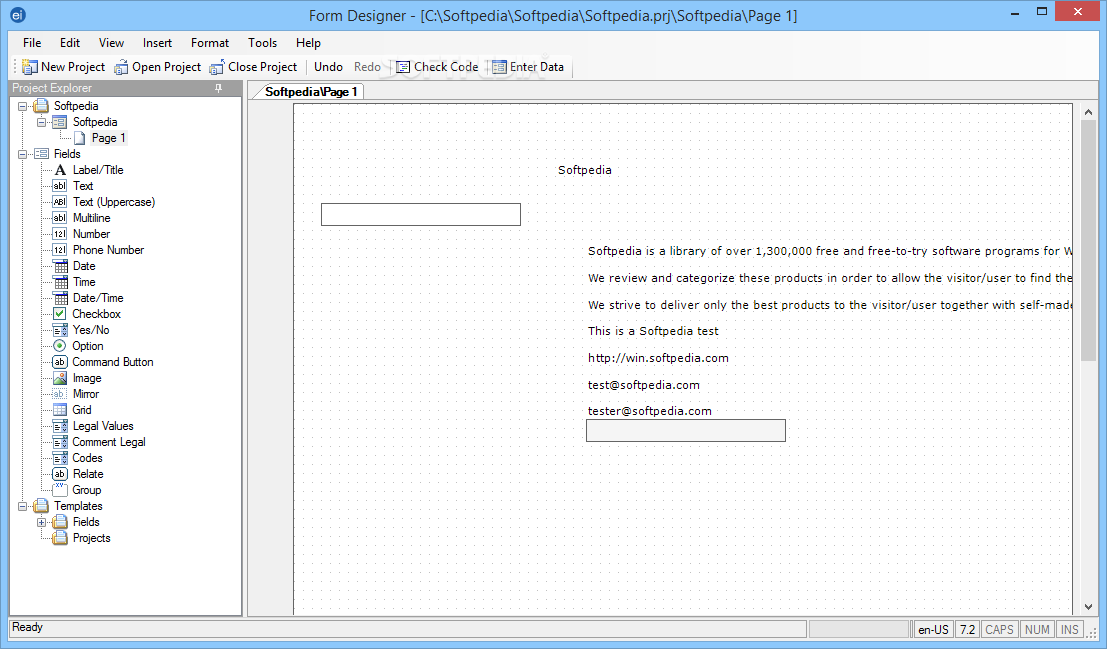Select the Codes field icon
This screenshot has height=649, width=1107.
point(60,458)
